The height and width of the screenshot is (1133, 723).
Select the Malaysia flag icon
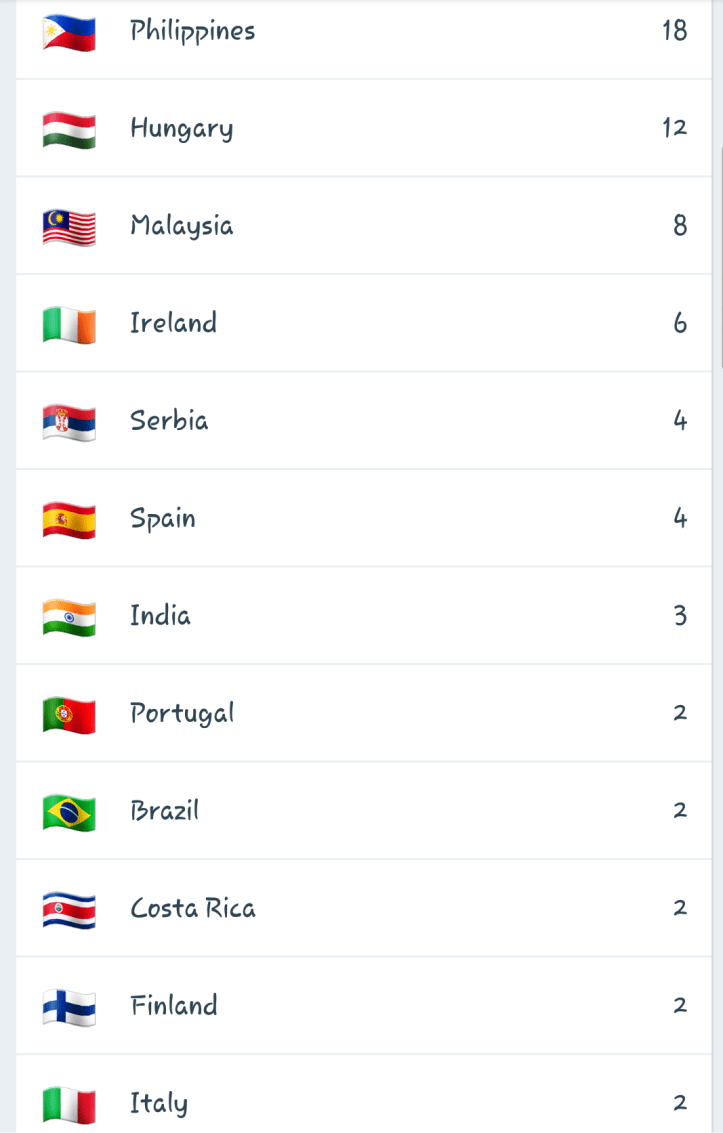coord(69,228)
